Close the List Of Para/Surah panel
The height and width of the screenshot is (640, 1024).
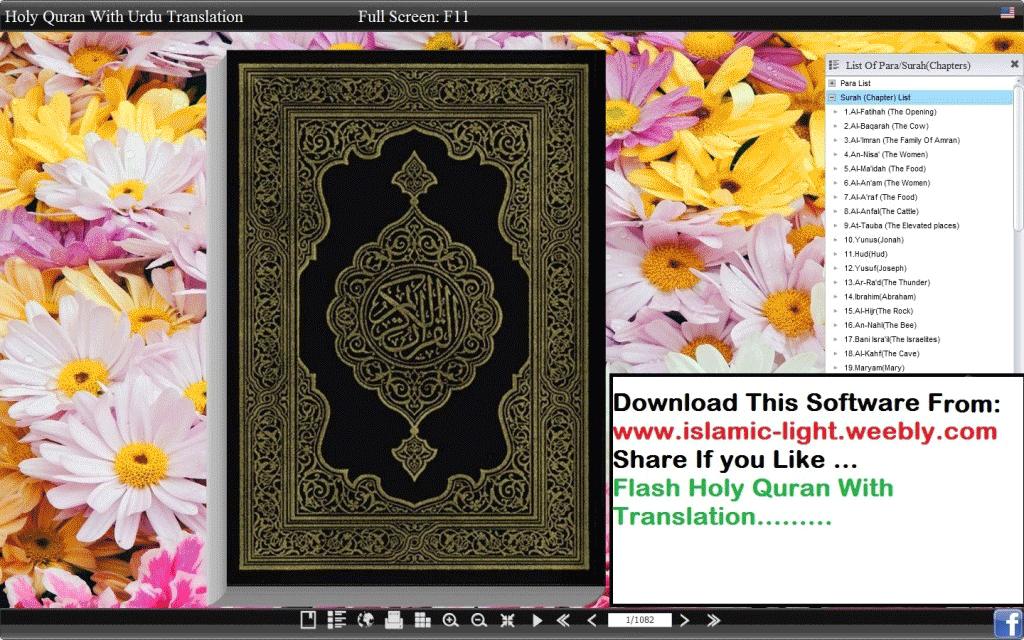point(1014,64)
